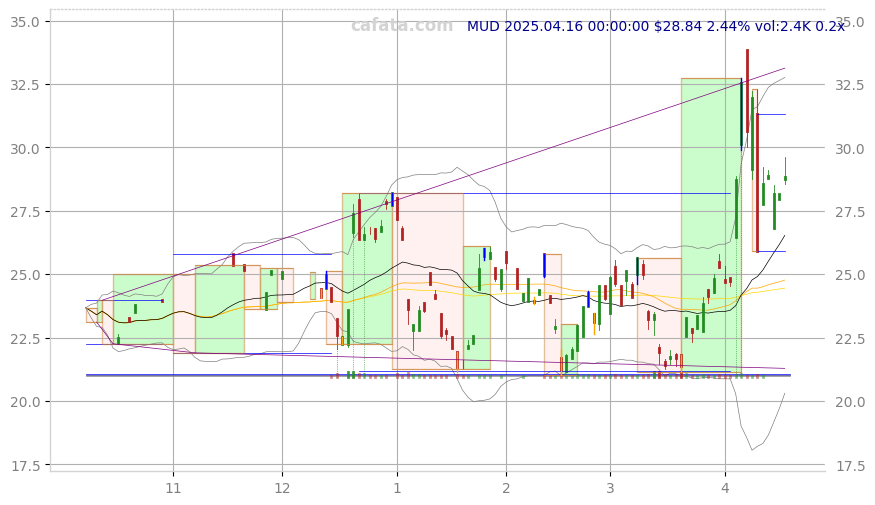The width and height of the screenshot is (875, 505).
Task: Click the left axis label 22.5
Action: point(25,339)
